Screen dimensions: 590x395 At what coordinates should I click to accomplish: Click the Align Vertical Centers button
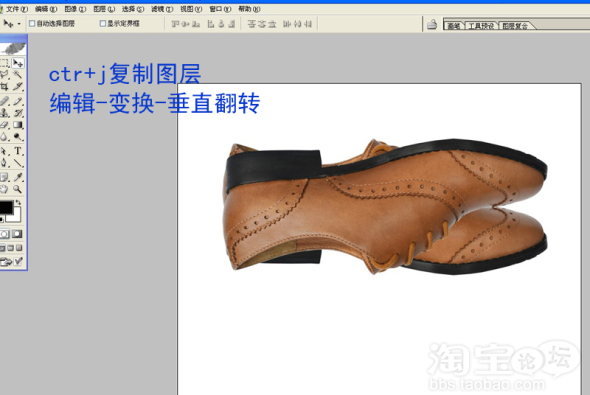tap(186, 24)
